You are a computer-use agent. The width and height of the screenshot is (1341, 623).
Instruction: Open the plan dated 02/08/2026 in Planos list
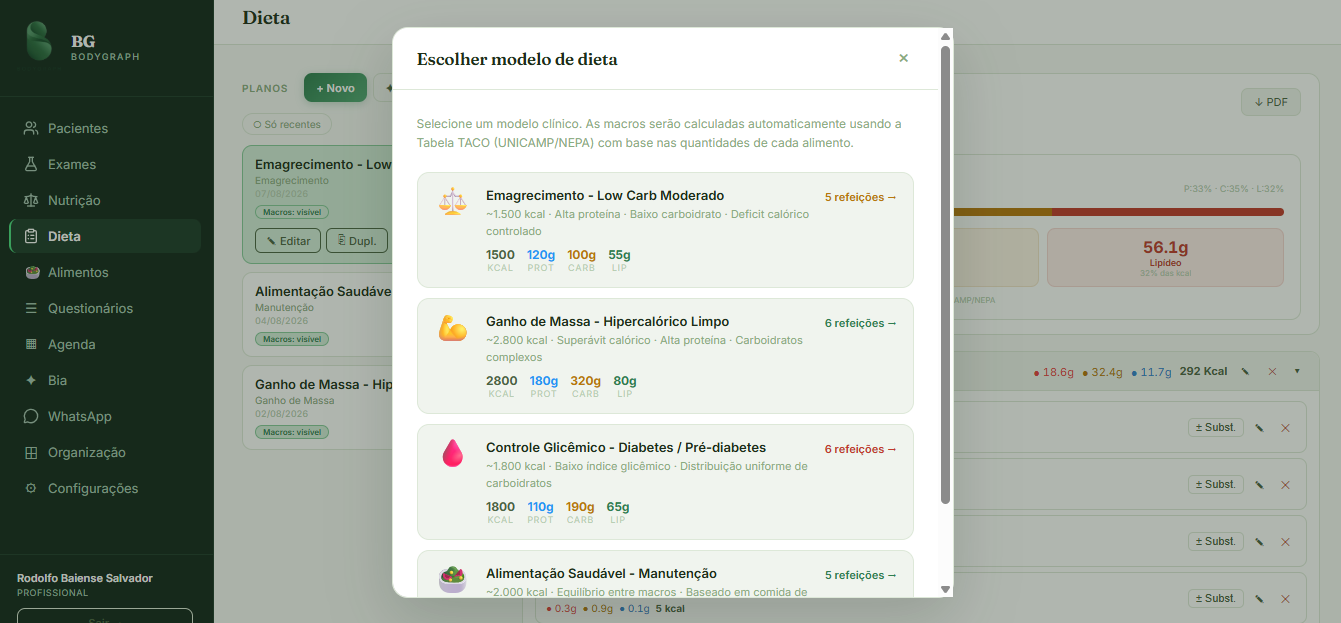point(318,407)
